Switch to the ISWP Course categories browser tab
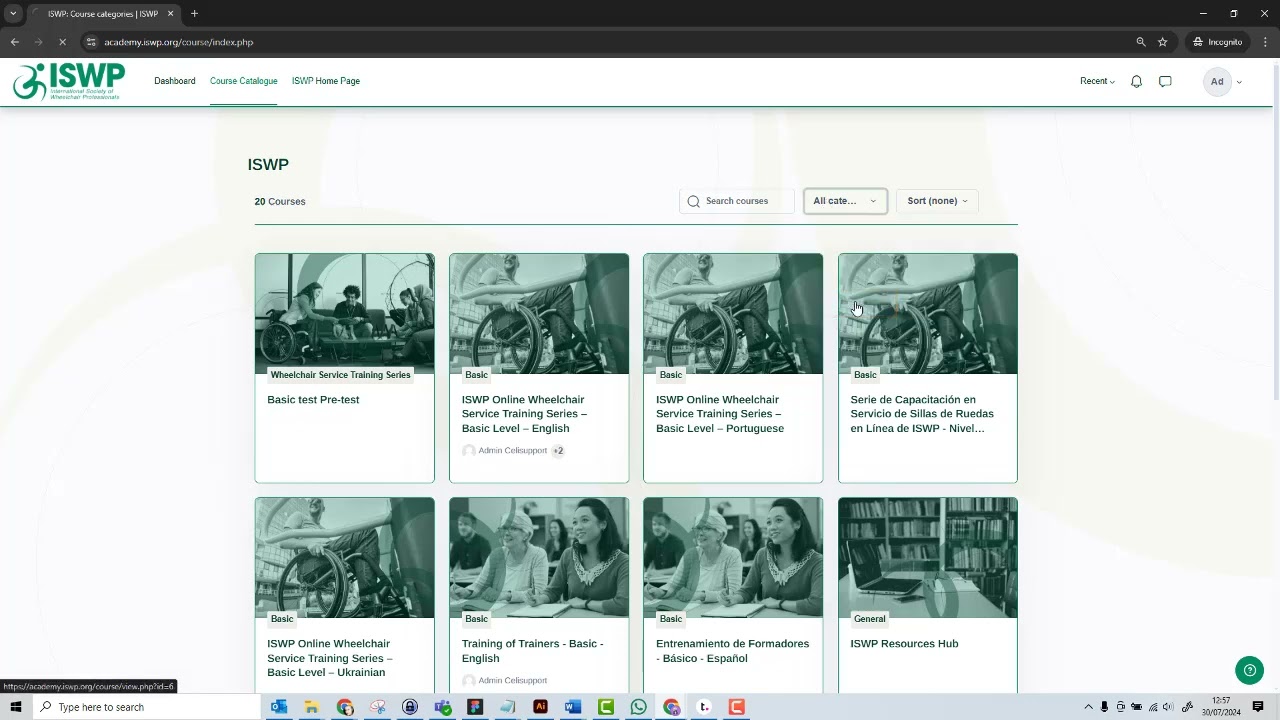 click(x=102, y=14)
